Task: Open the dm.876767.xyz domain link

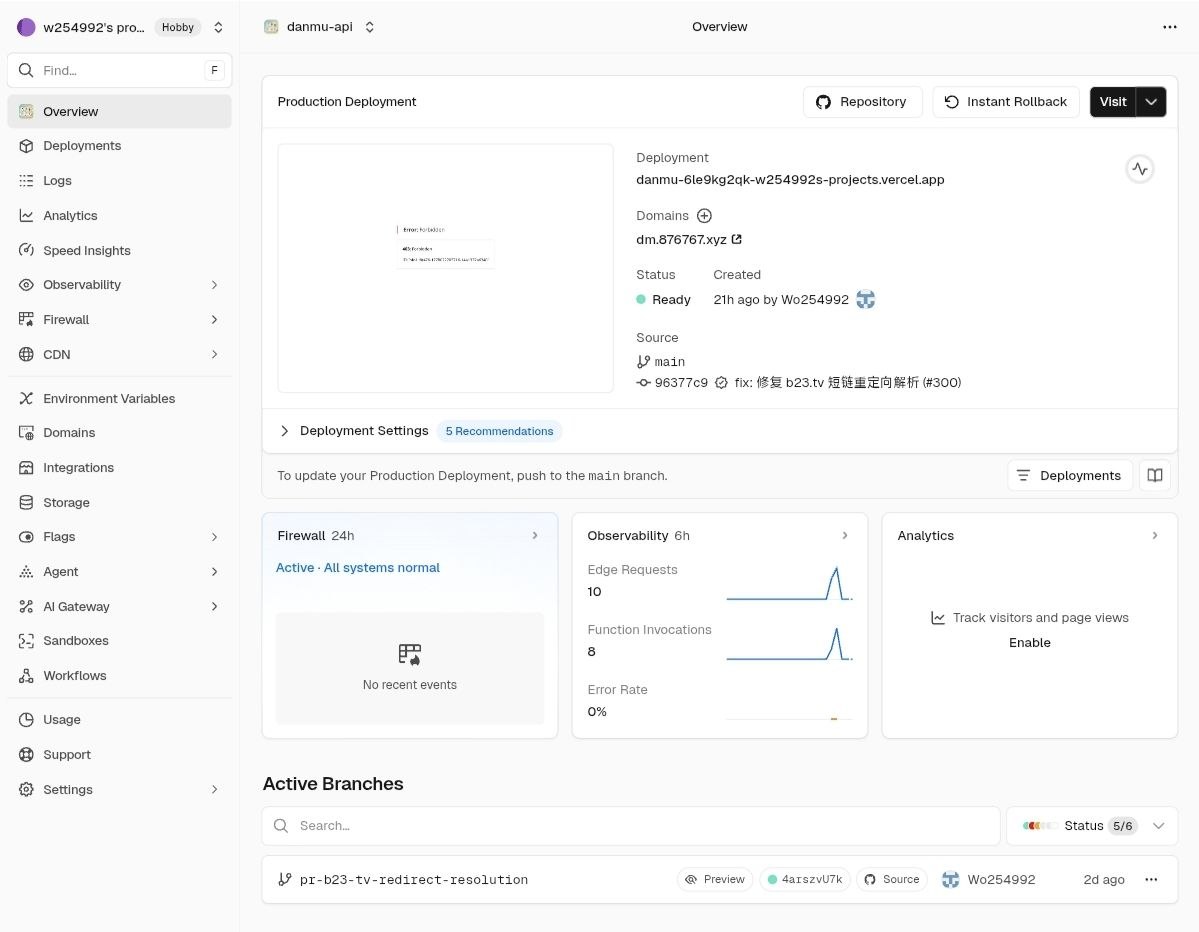Action: pos(681,239)
